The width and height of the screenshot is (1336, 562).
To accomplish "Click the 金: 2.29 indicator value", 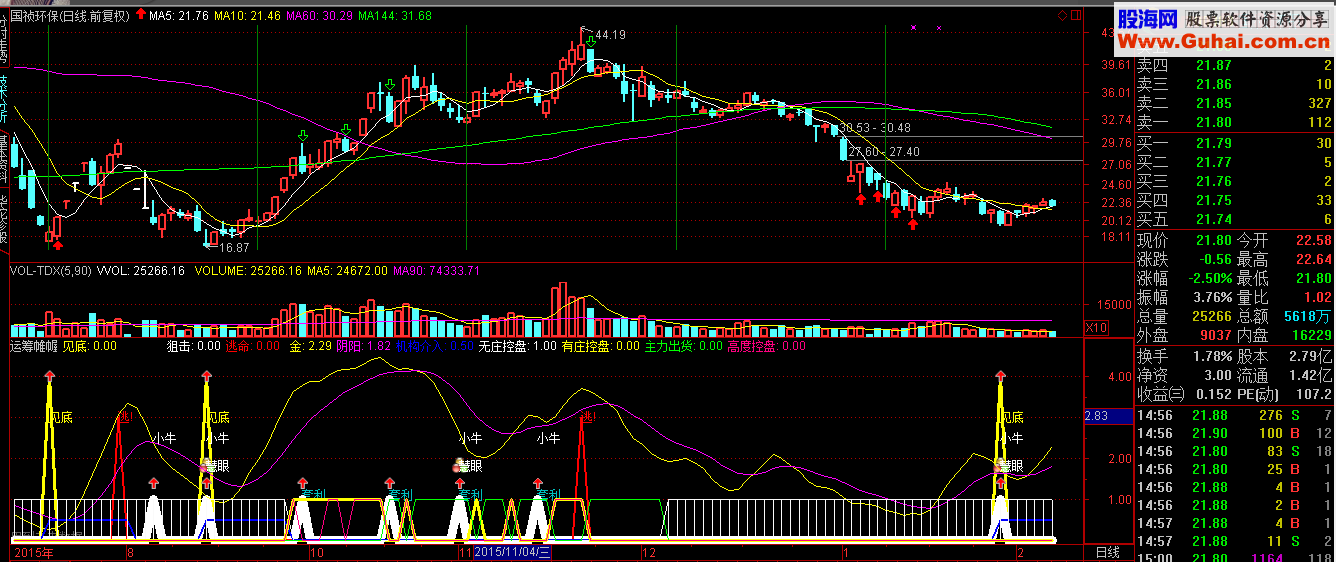I will pyautogui.click(x=310, y=346).
